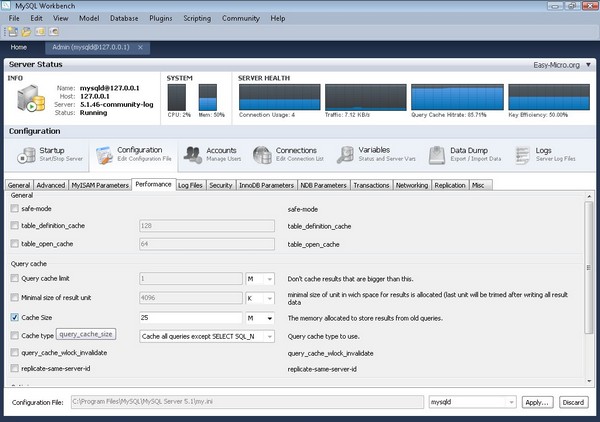Open the Database menu
This screenshot has height=422, width=600.
(124, 18)
